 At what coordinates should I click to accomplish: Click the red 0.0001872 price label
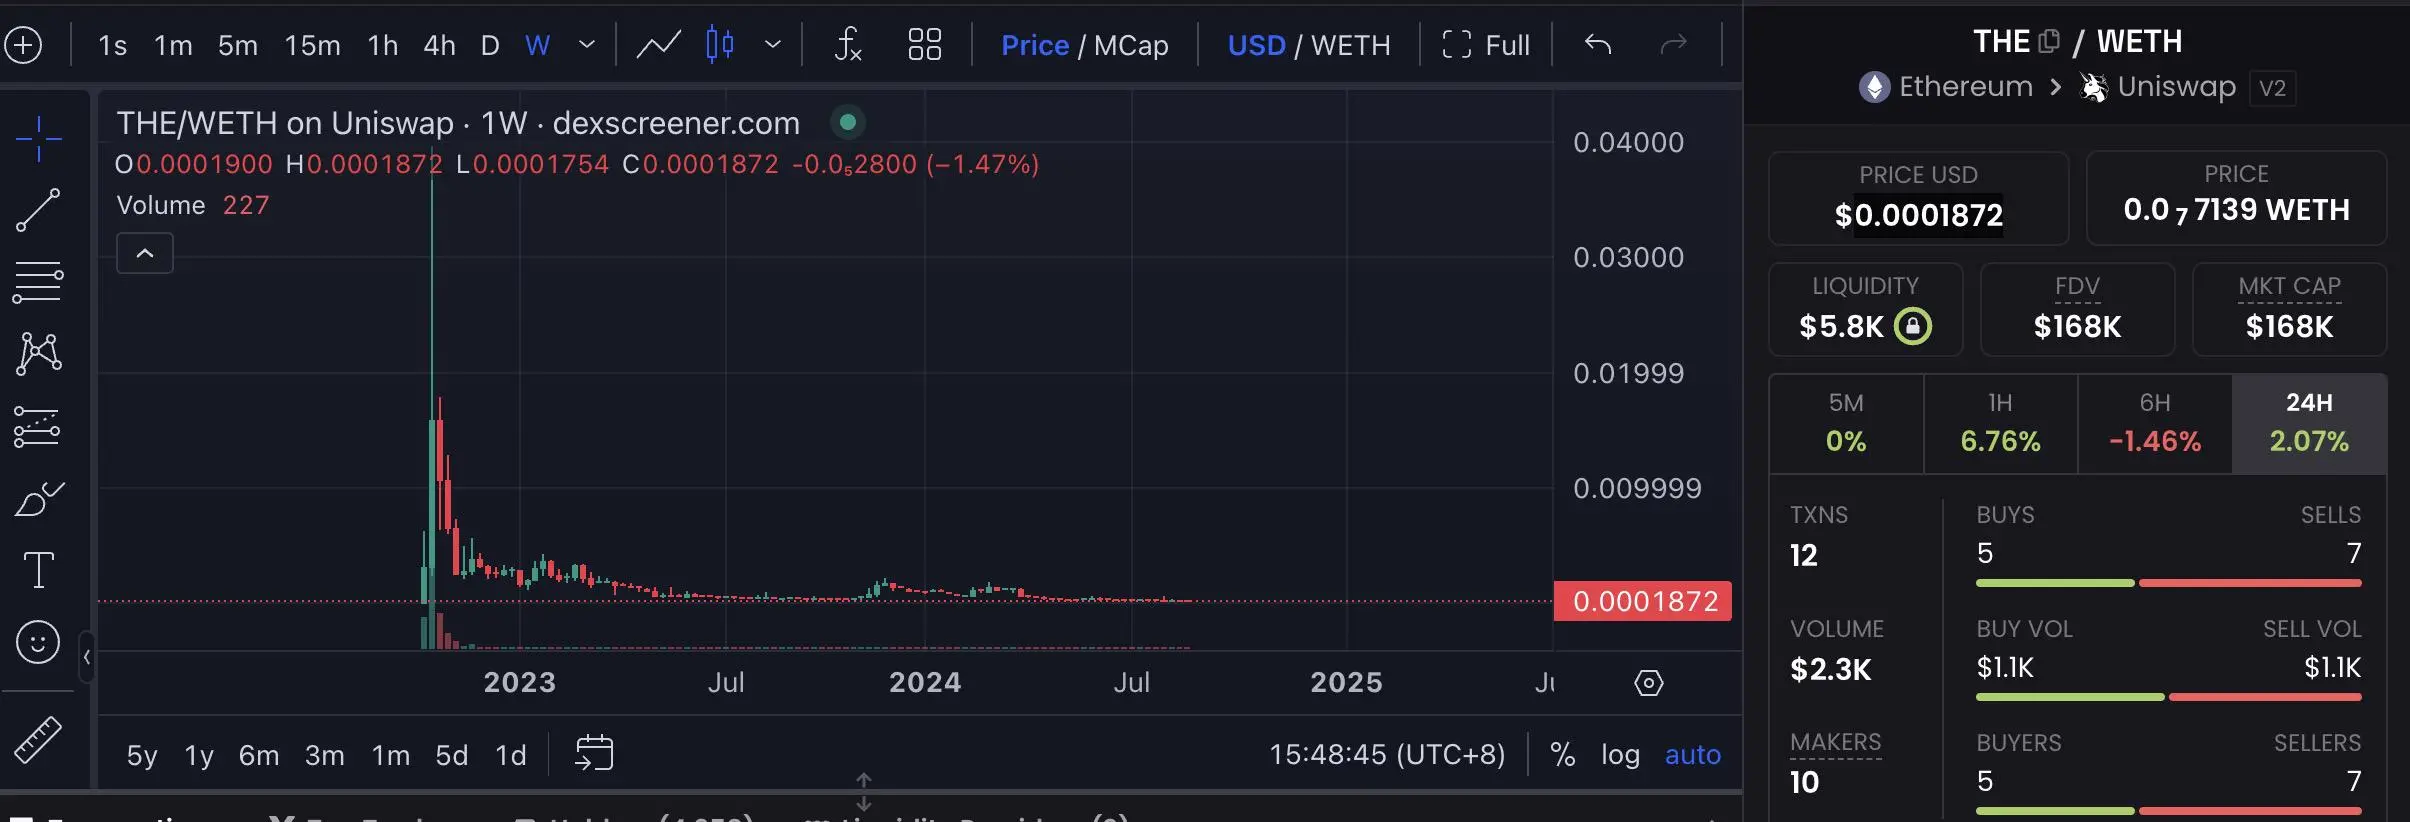(1643, 601)
